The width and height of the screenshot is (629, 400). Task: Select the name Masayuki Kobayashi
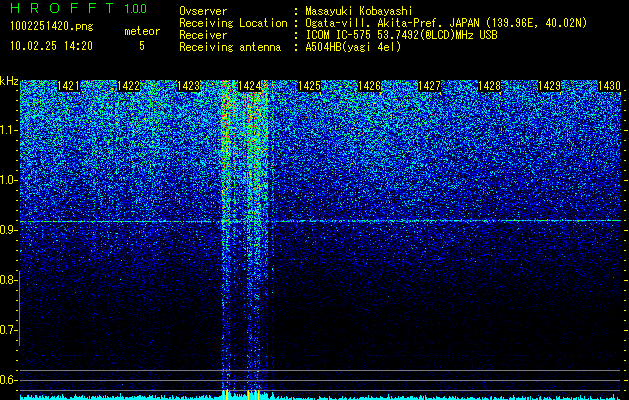point(359,11)
